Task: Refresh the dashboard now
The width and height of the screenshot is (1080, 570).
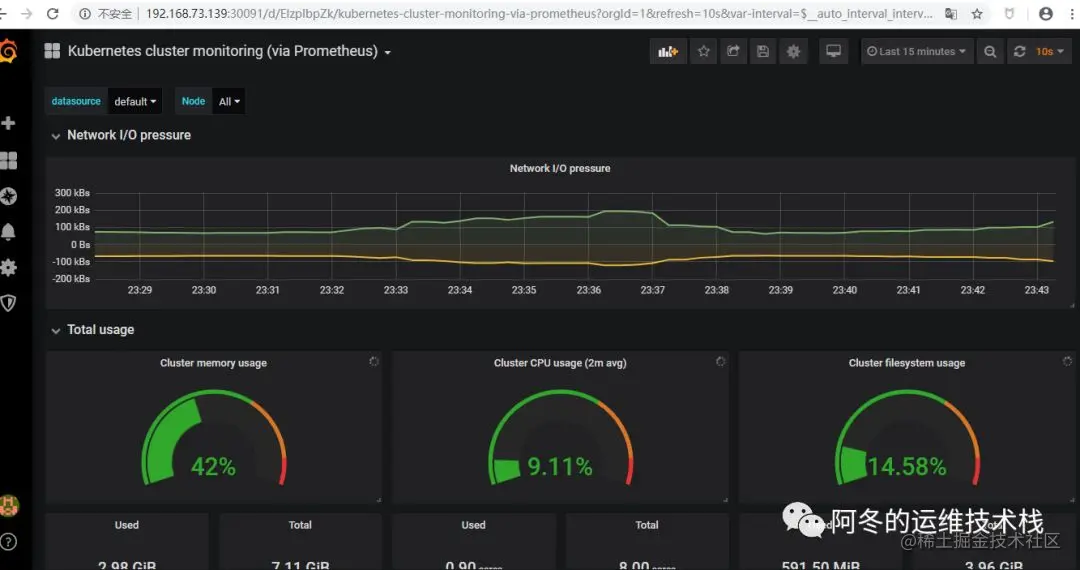Action: (x=1019, y=52)
